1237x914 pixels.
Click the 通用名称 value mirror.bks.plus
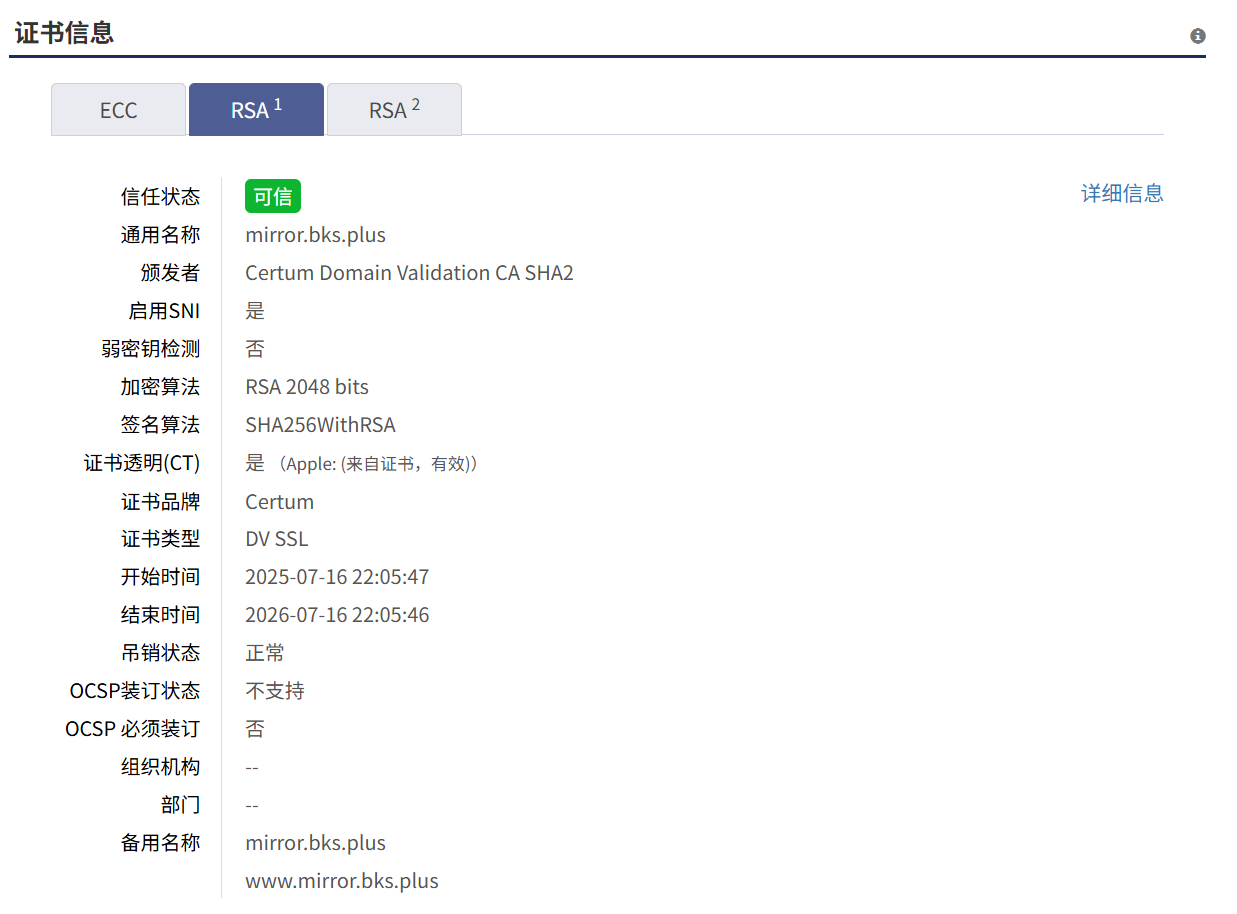315,235
